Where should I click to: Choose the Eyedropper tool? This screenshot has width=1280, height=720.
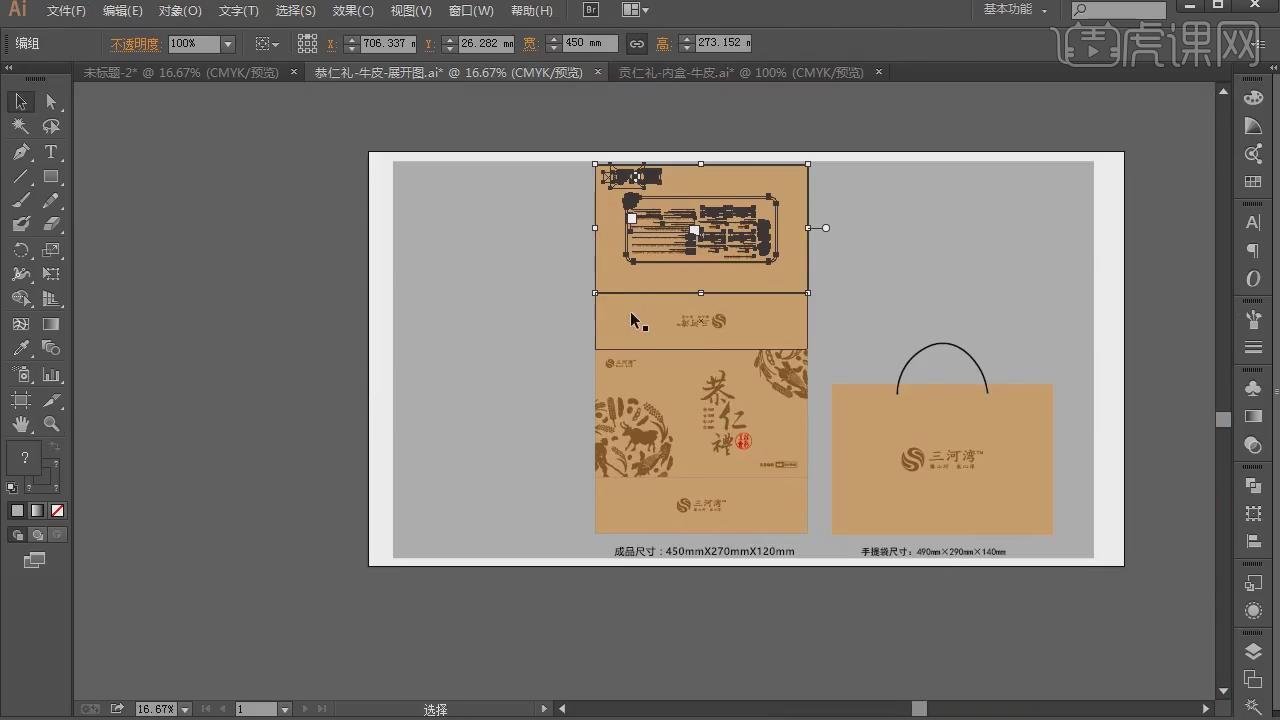click(20, 349)
